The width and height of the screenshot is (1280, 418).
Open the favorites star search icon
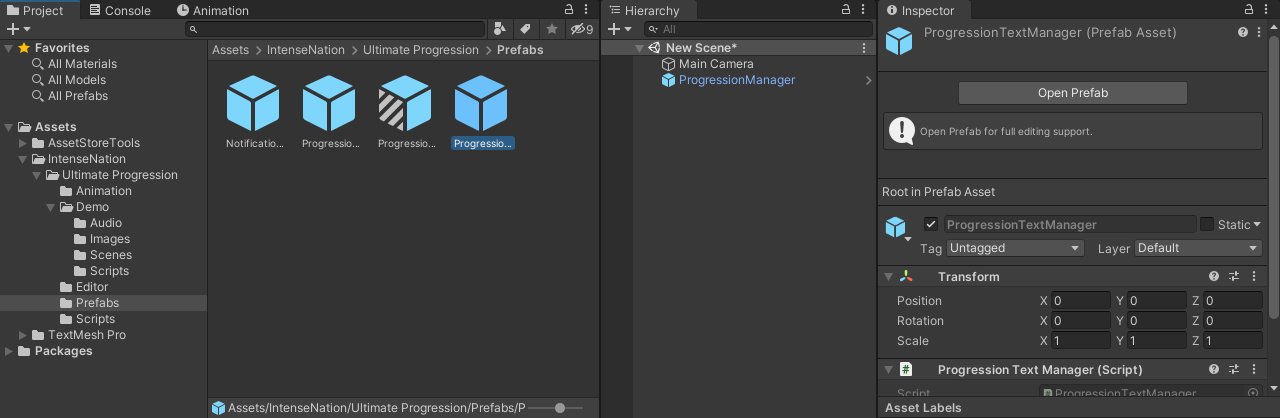tap(551, 29)
